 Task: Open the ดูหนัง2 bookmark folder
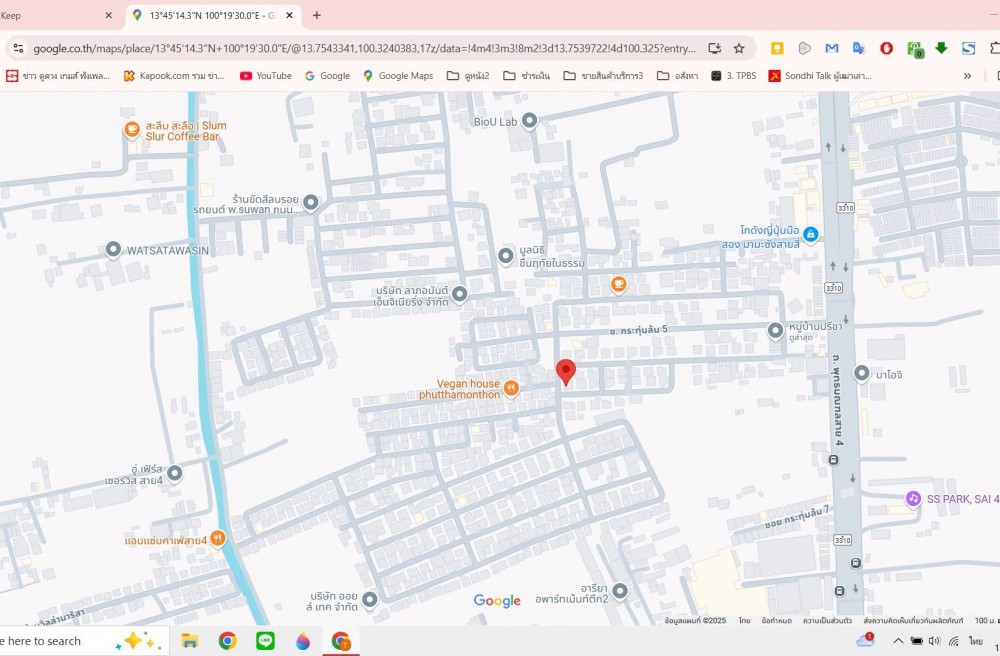[468, 76]
